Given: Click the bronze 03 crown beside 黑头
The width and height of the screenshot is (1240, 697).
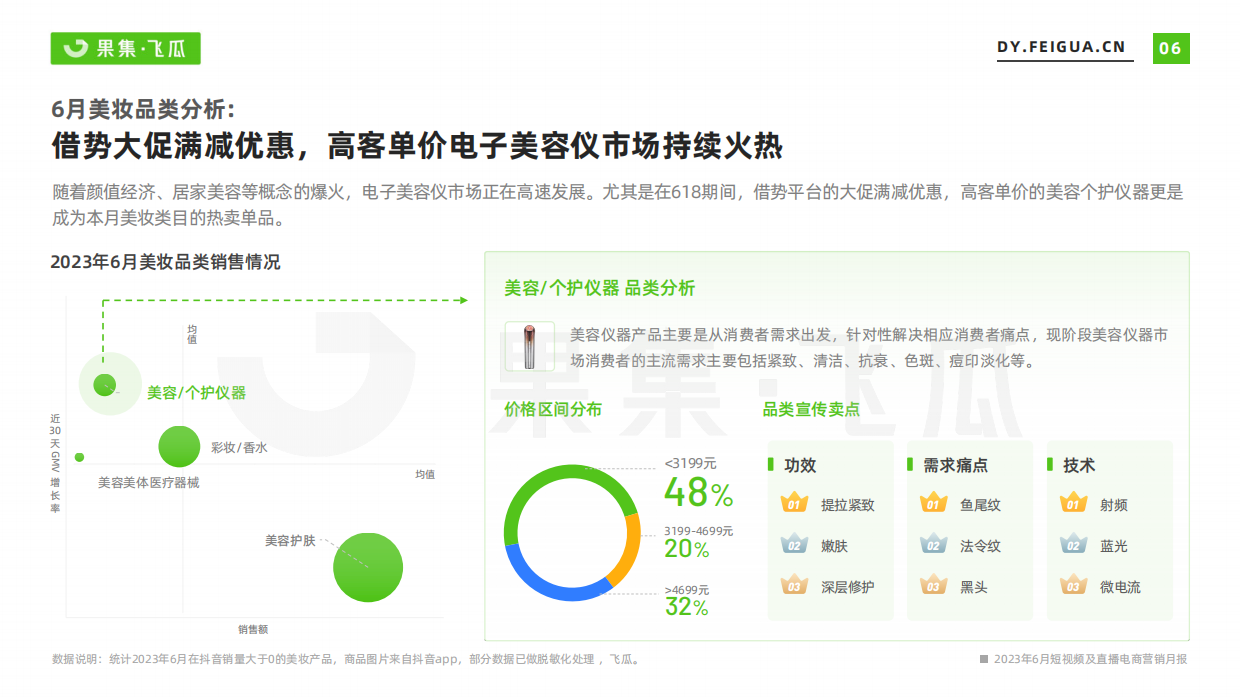Looking at the screenshot, I should click(933, 586).
